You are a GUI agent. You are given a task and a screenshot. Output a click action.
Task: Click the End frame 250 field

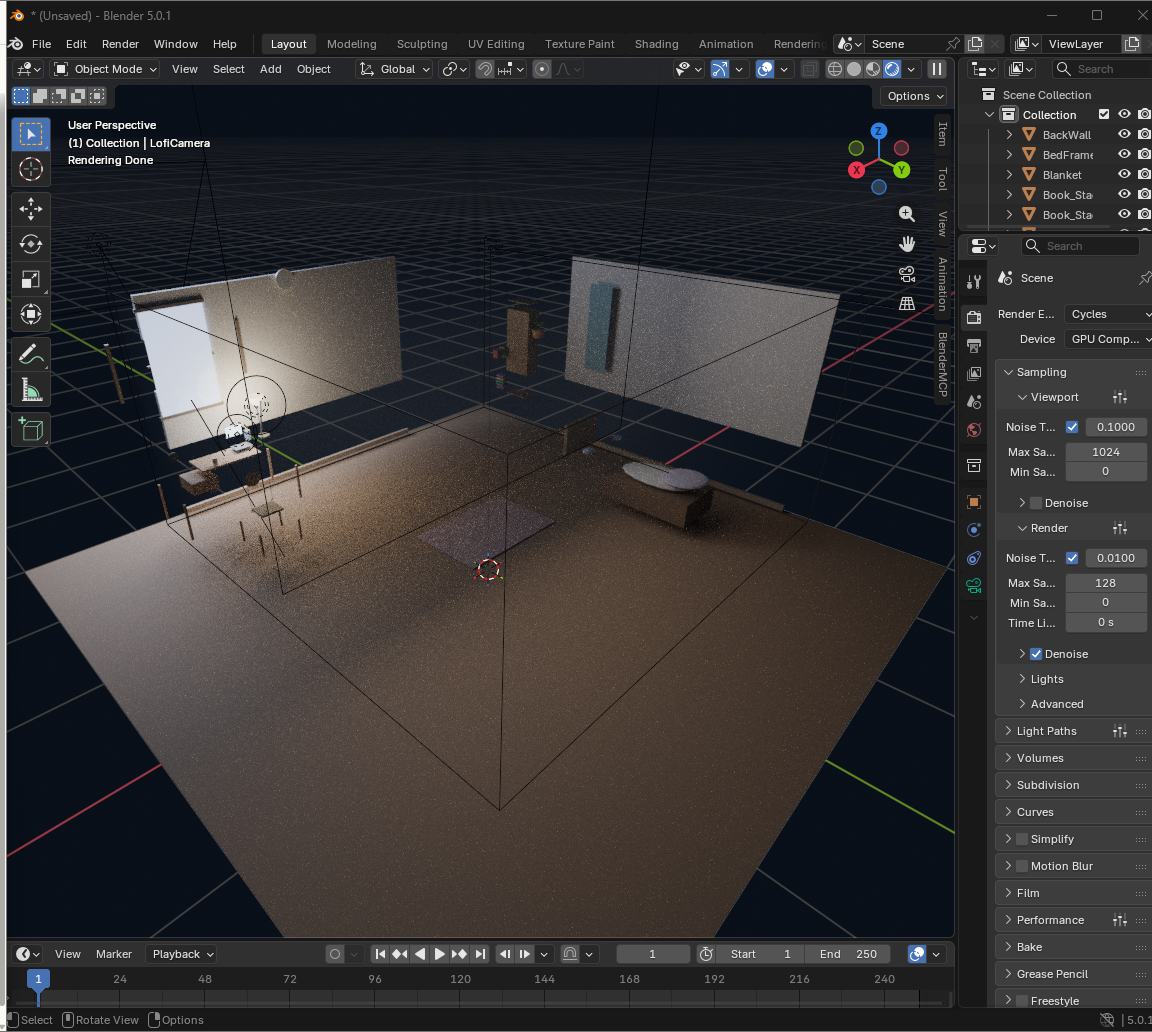(x=850, y=954)
